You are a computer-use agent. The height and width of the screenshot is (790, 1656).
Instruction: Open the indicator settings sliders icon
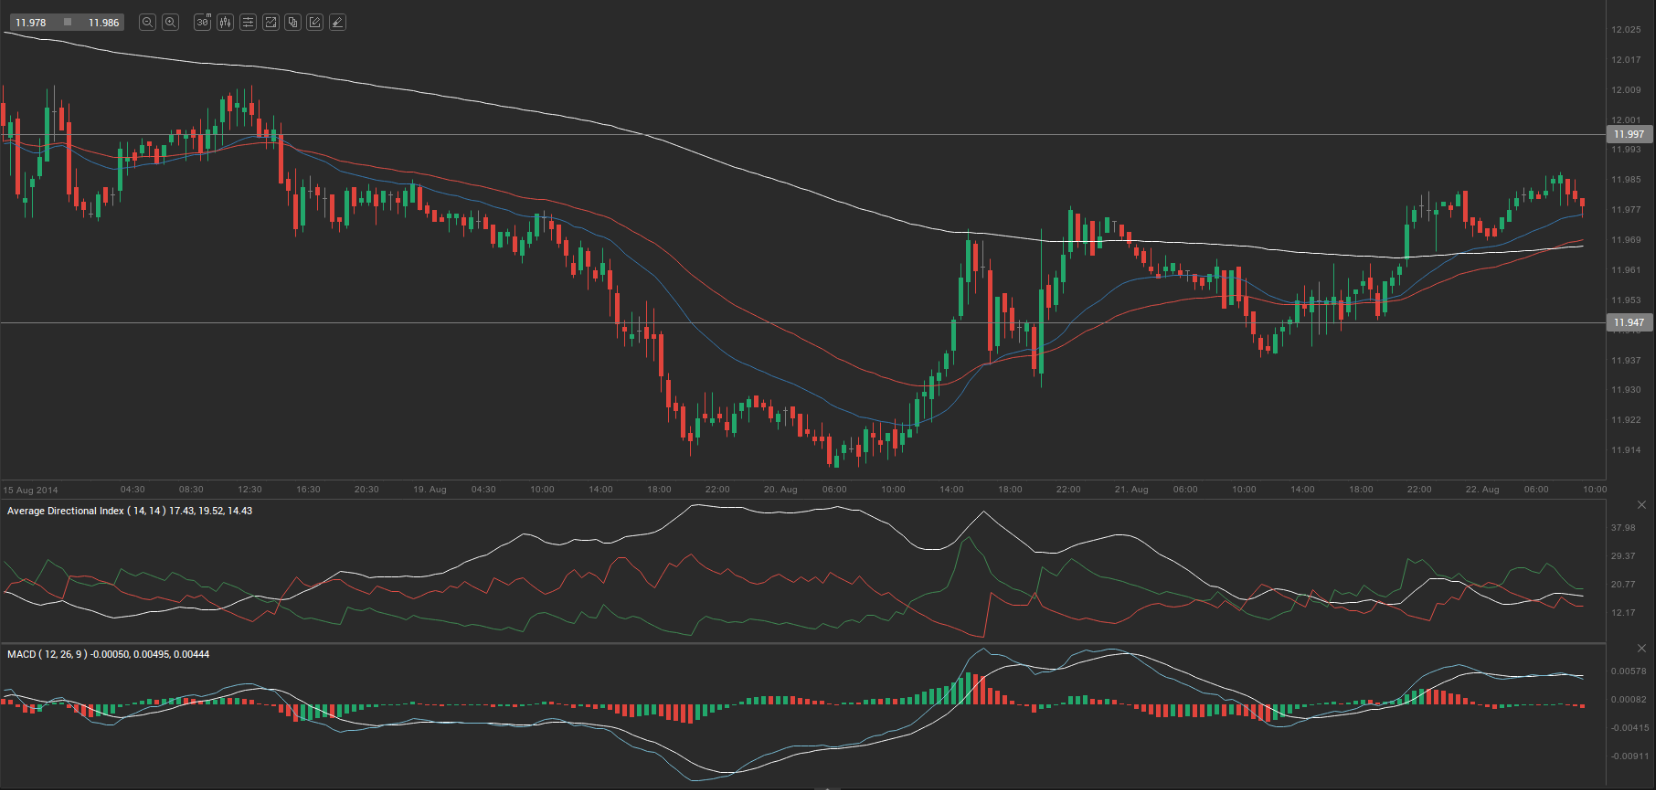[x=248, y=22]
